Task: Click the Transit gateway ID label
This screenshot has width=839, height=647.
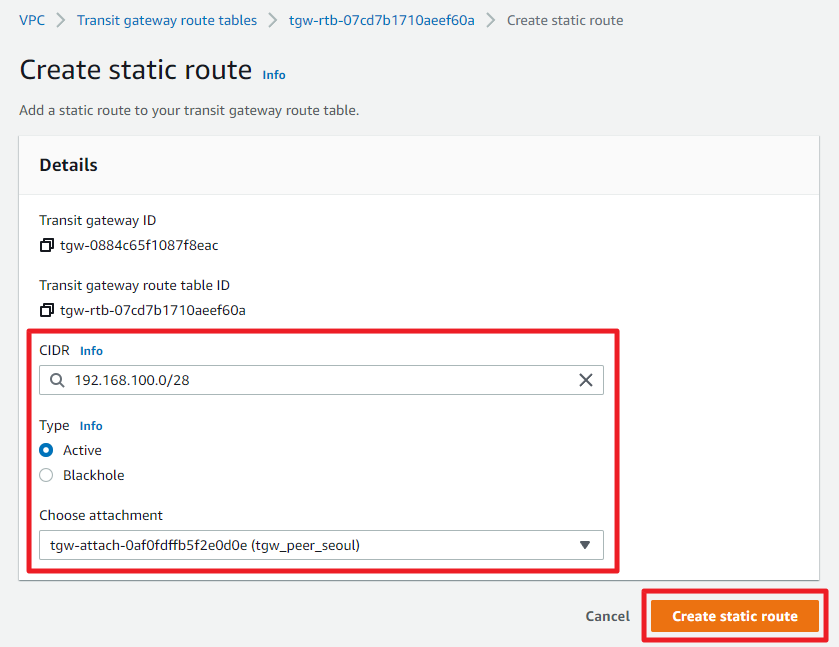Action: [97, 220]
